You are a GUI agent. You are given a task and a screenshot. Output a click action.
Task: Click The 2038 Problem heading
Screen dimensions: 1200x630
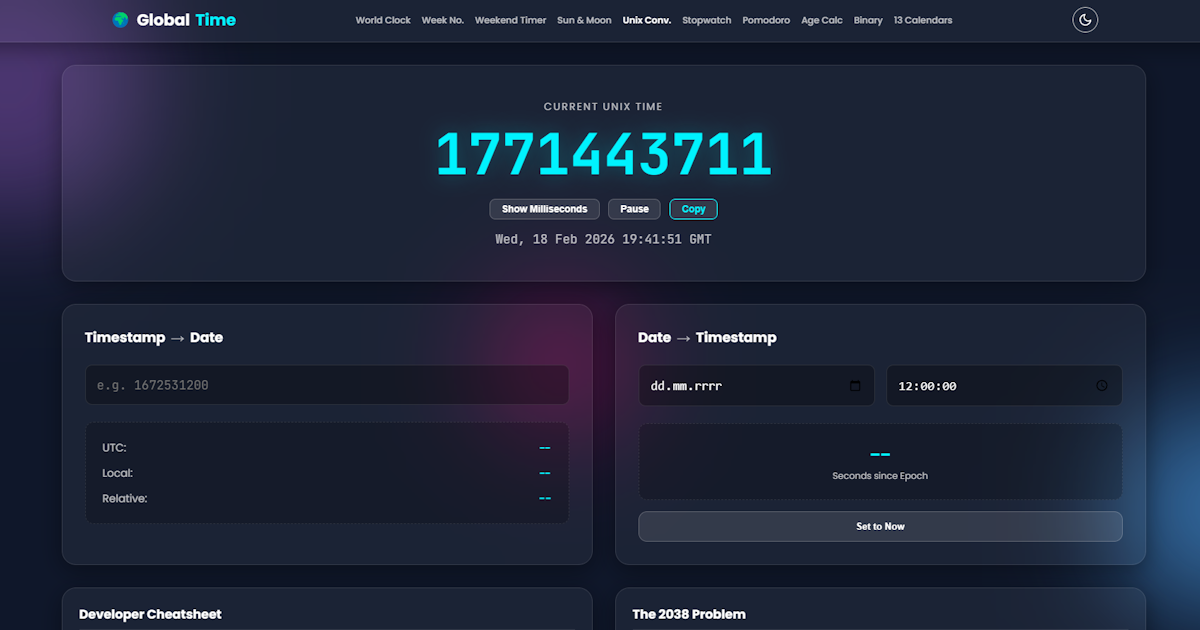point(689,614)
